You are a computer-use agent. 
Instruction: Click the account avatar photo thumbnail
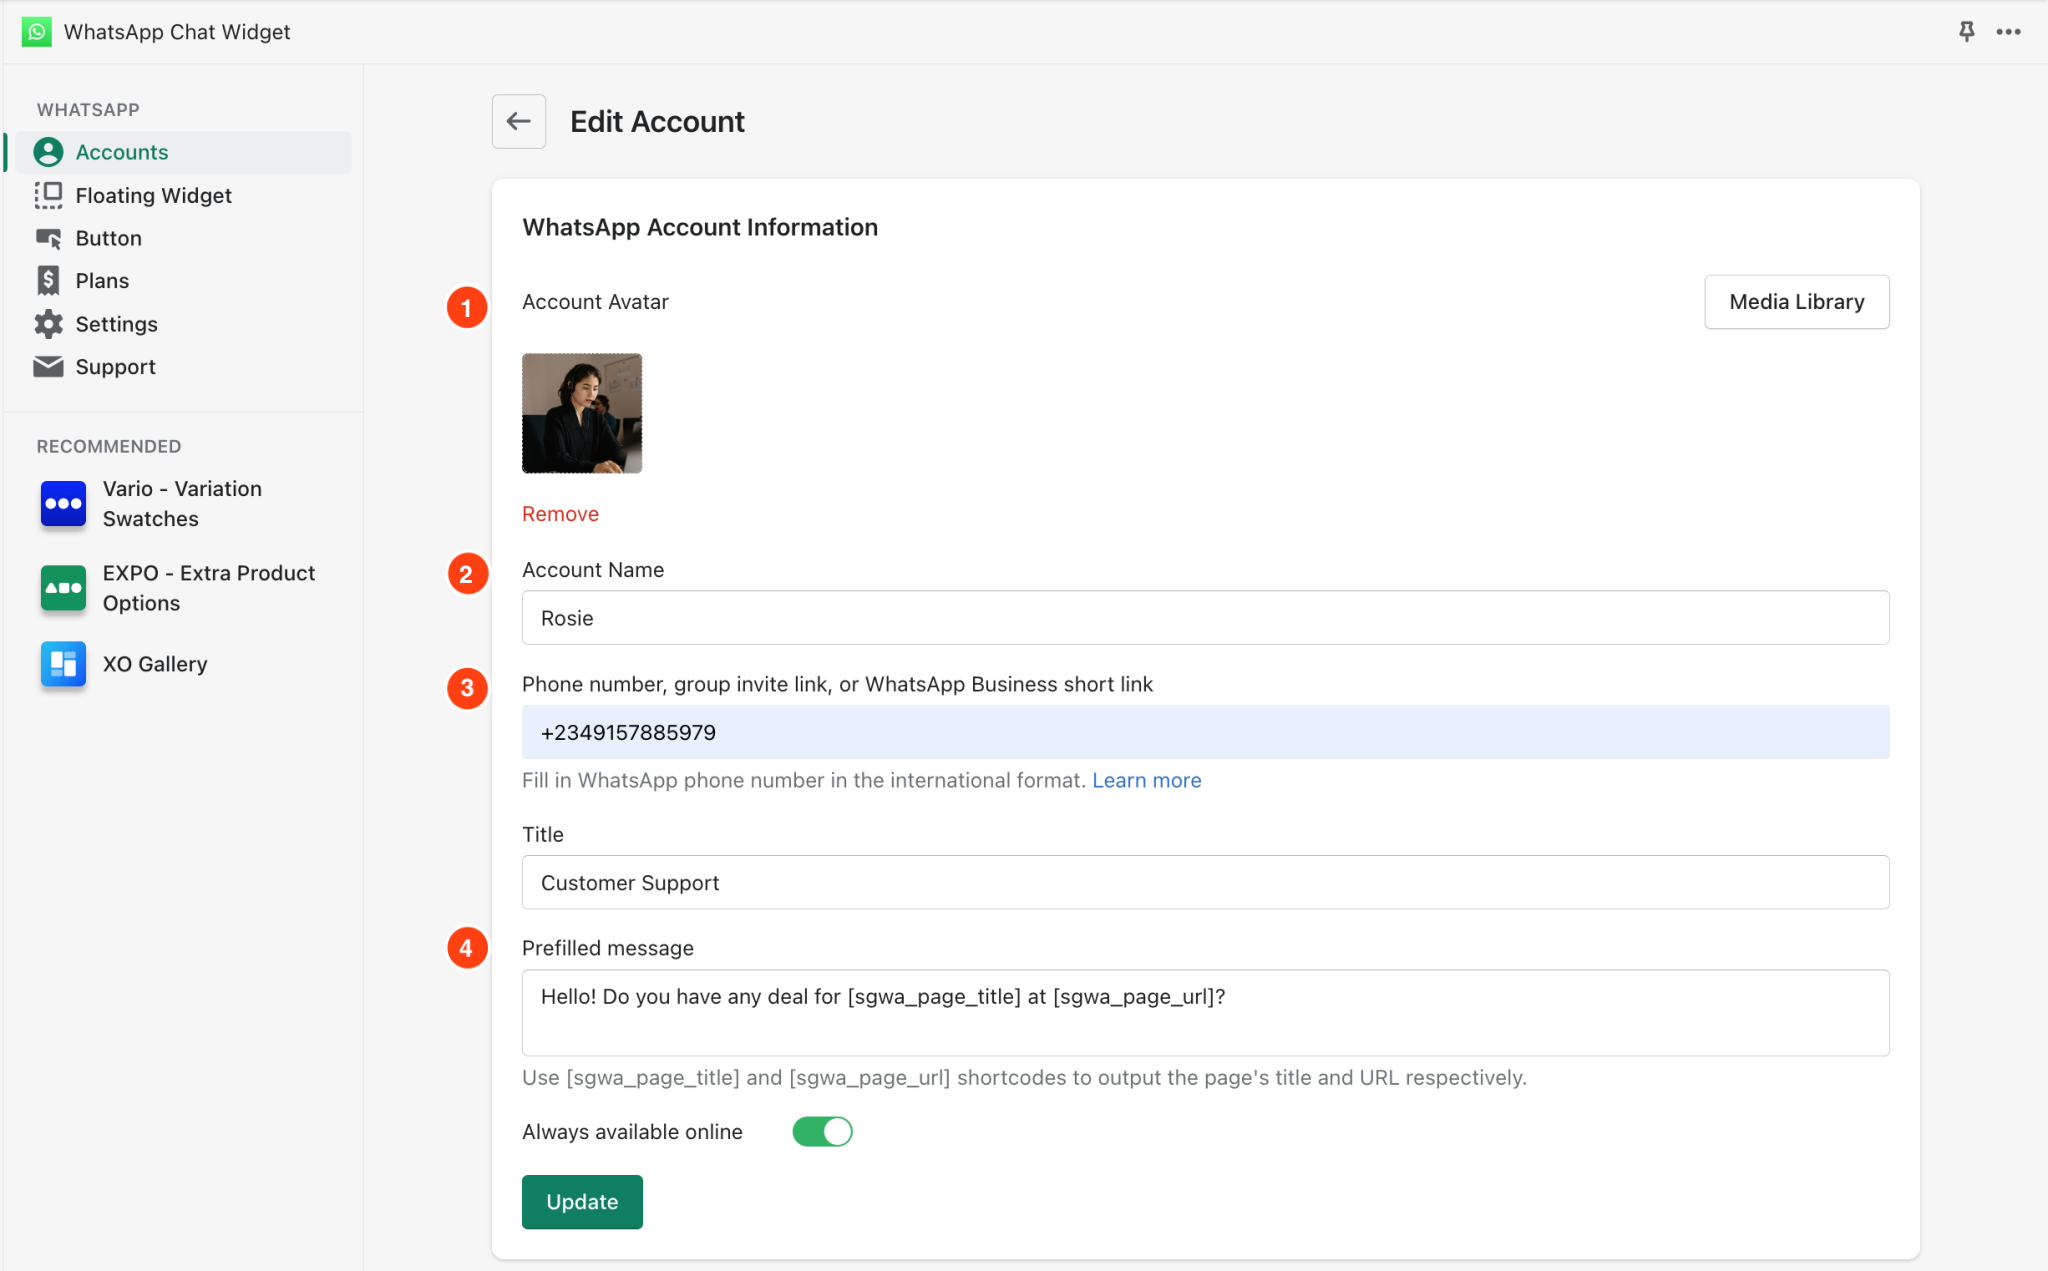(x=582, y=413)
